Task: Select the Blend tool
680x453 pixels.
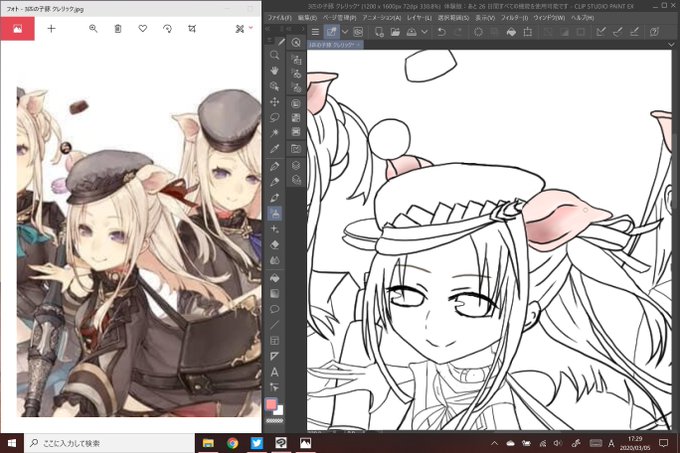Action: coord(275,261)
